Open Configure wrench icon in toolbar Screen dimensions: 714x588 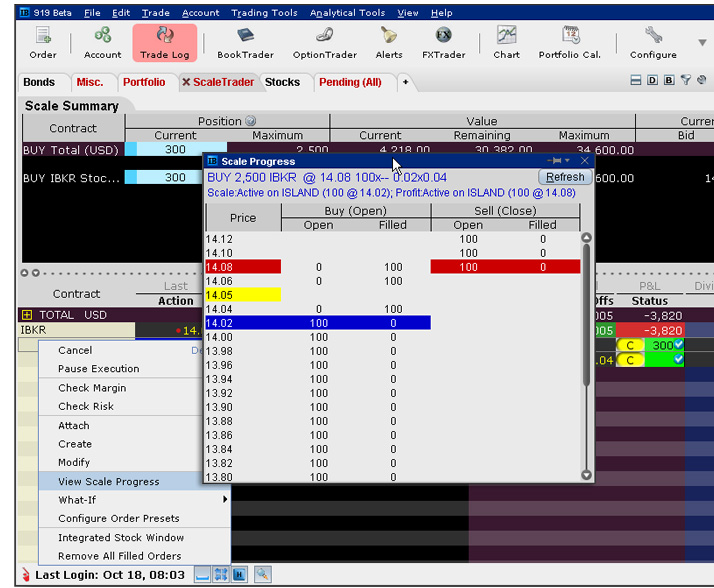tap(653, 43)
